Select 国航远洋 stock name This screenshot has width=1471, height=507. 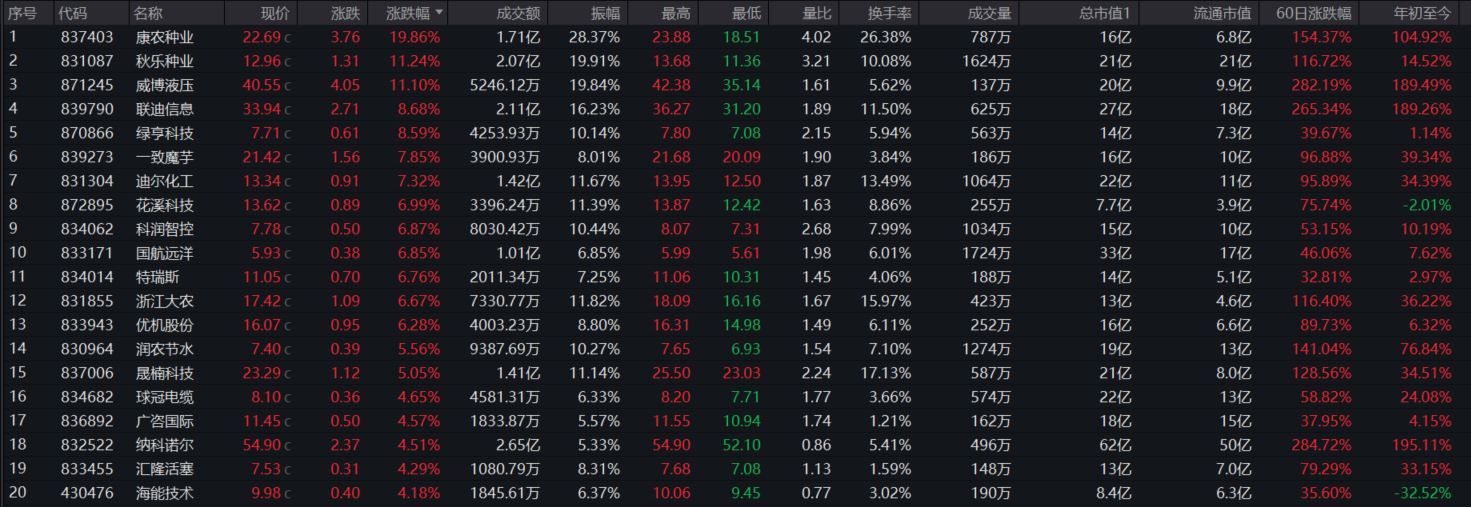[165, 253]
